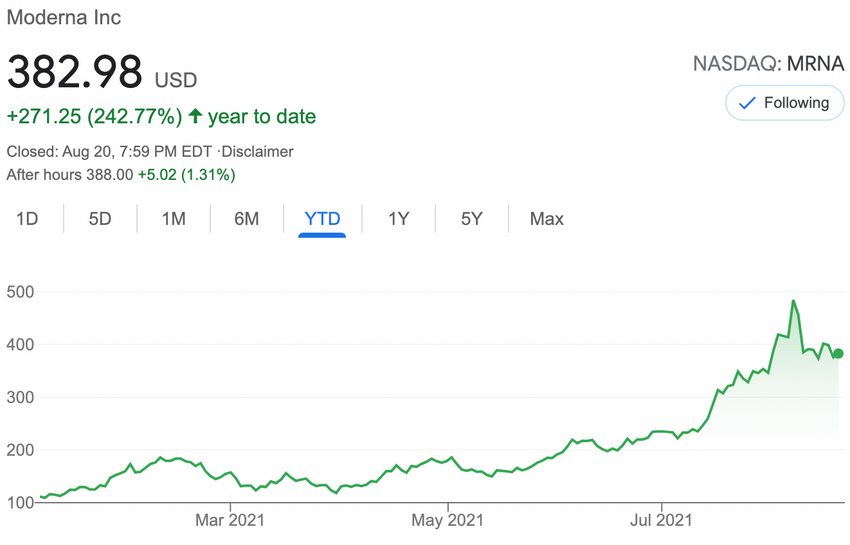Click the NASDAQ: MRNA ticker label
The image size is (850, 545).
tap(768, 65)
